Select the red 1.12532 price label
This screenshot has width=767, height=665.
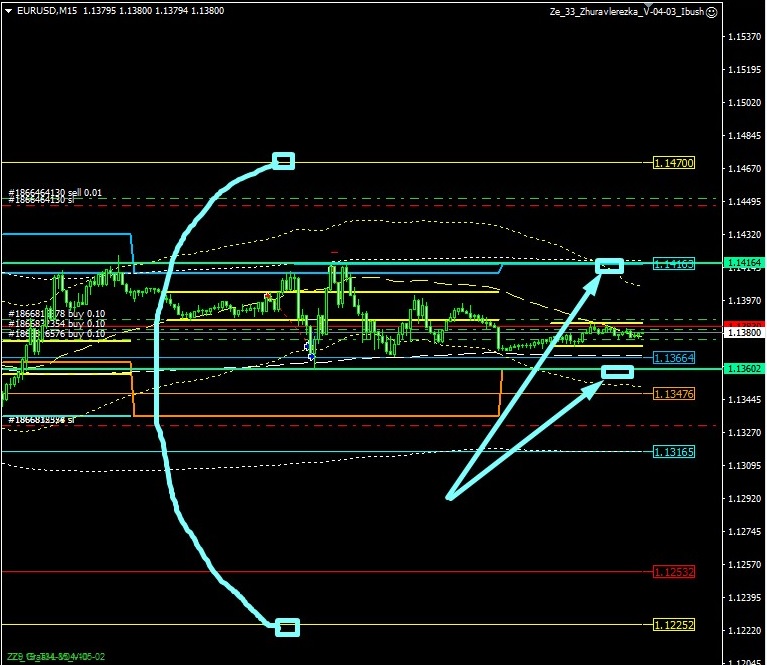pos(673,572)
